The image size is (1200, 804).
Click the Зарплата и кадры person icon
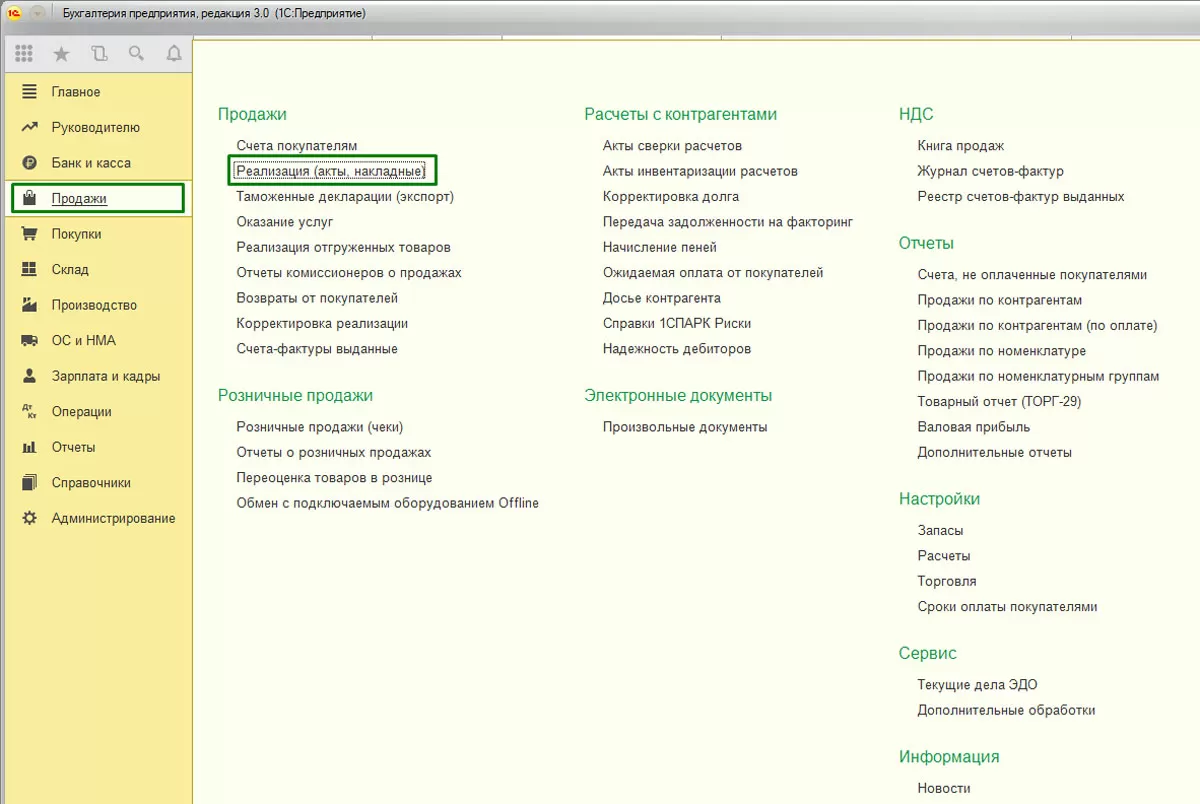coord(30,376)
